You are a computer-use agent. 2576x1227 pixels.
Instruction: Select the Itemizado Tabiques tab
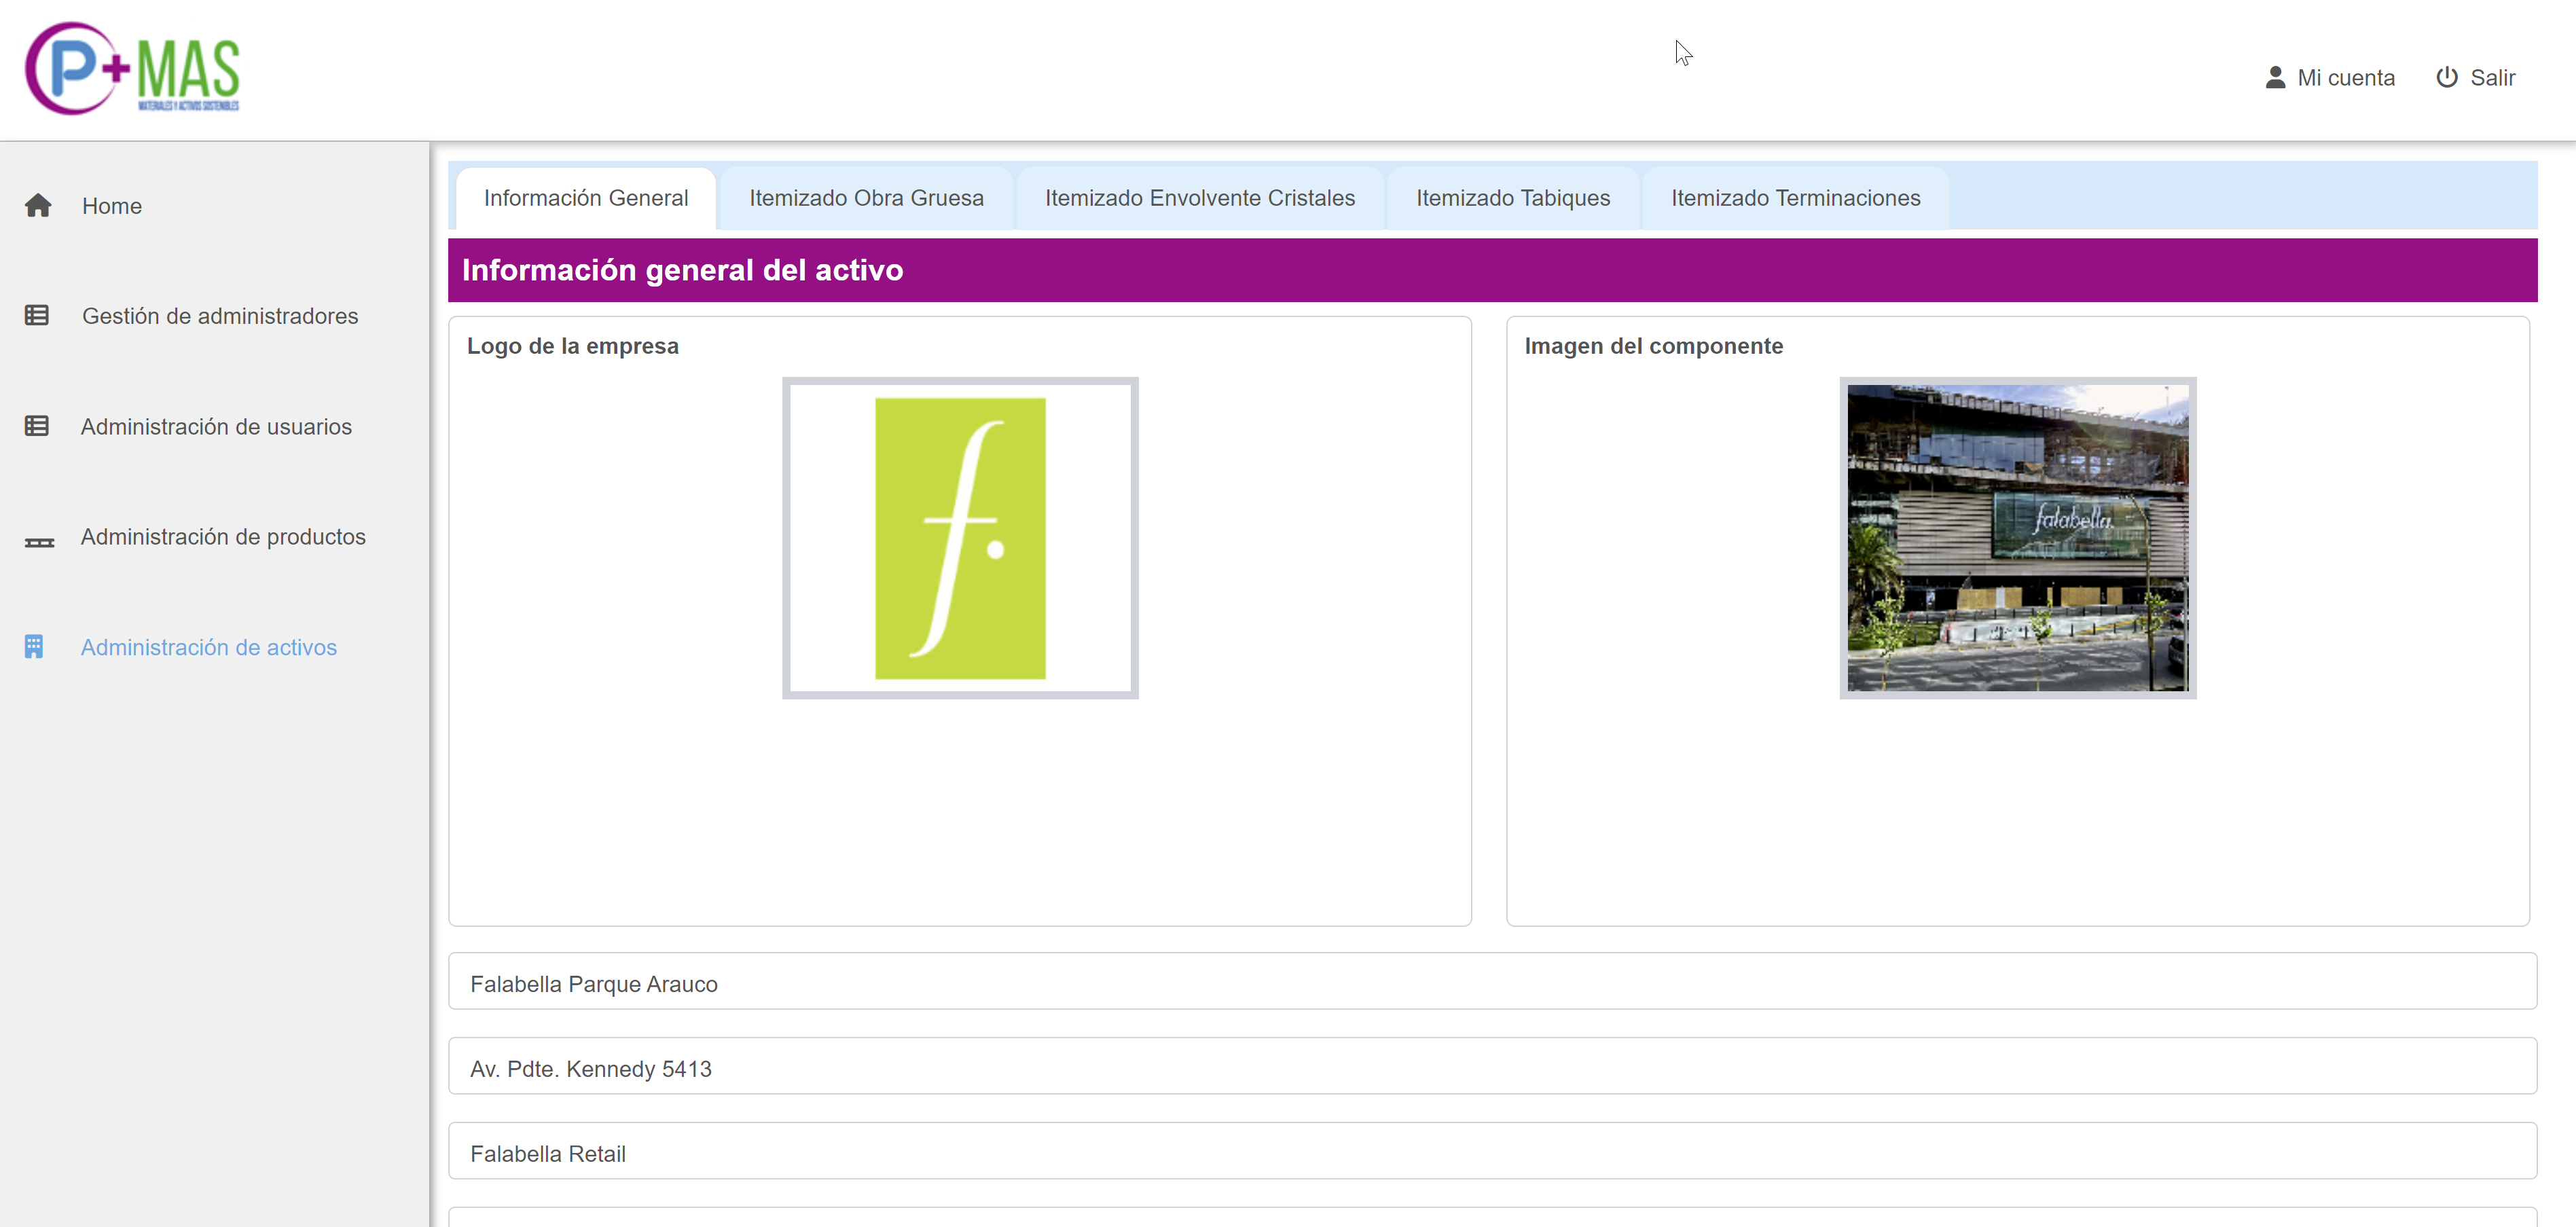pos(1512,198)
